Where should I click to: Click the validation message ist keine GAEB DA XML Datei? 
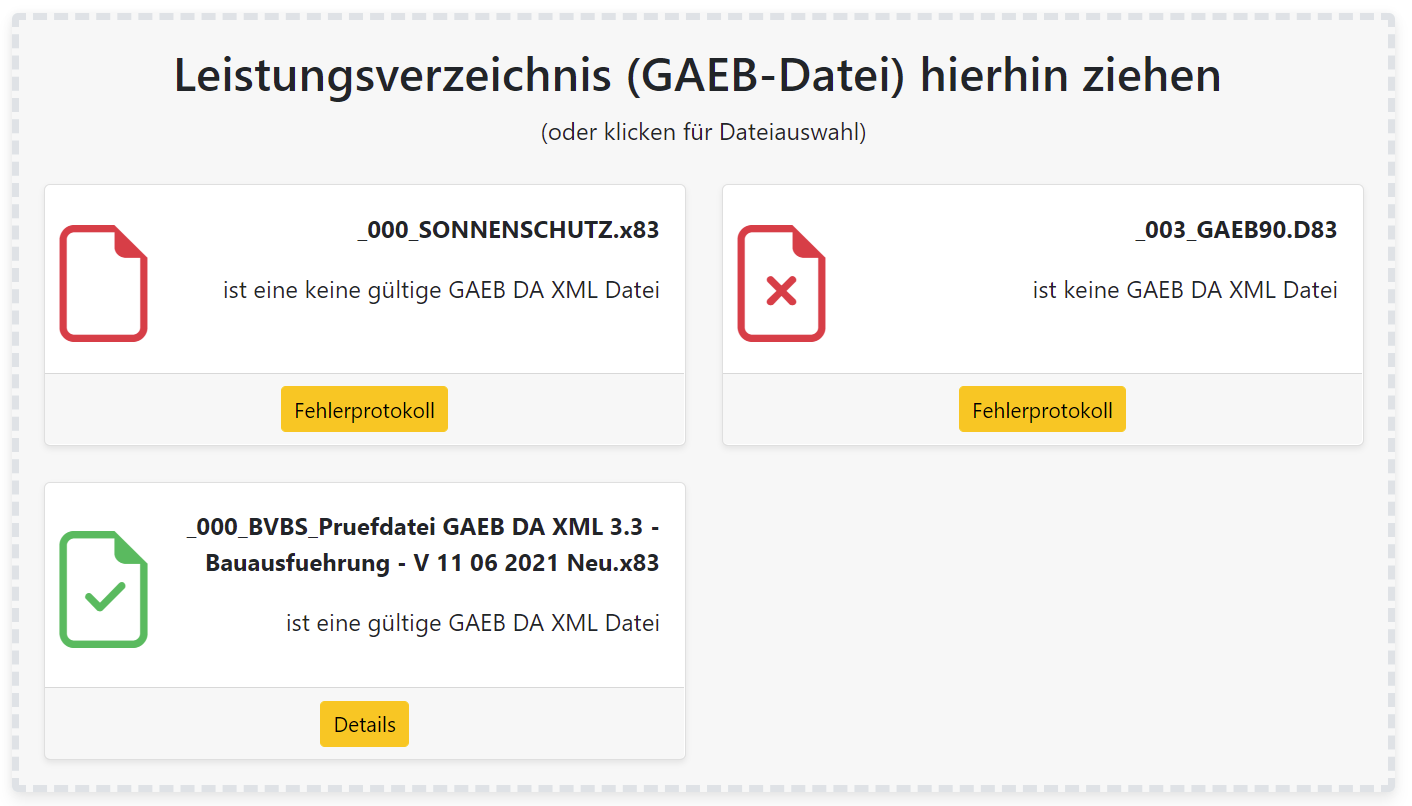[x=1186, y=289]
